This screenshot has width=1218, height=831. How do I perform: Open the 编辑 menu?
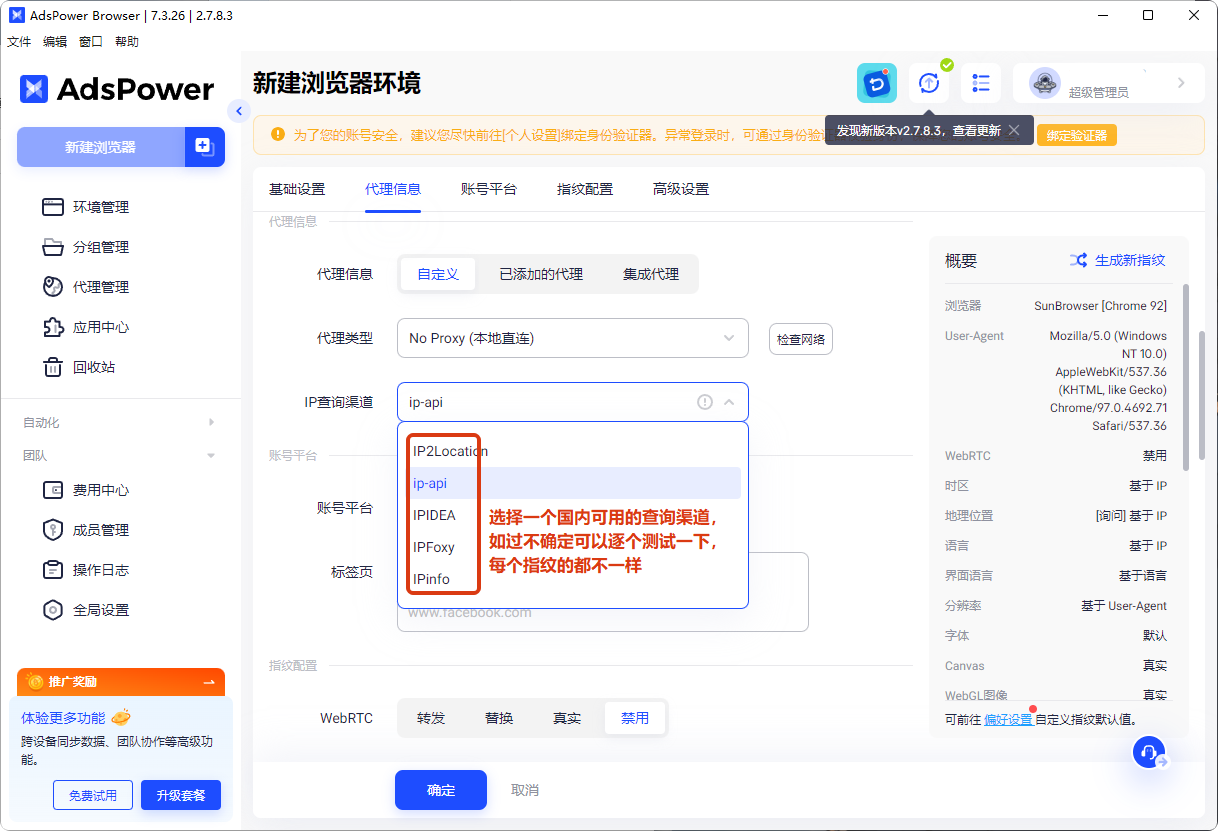click(x=55, y=42)
